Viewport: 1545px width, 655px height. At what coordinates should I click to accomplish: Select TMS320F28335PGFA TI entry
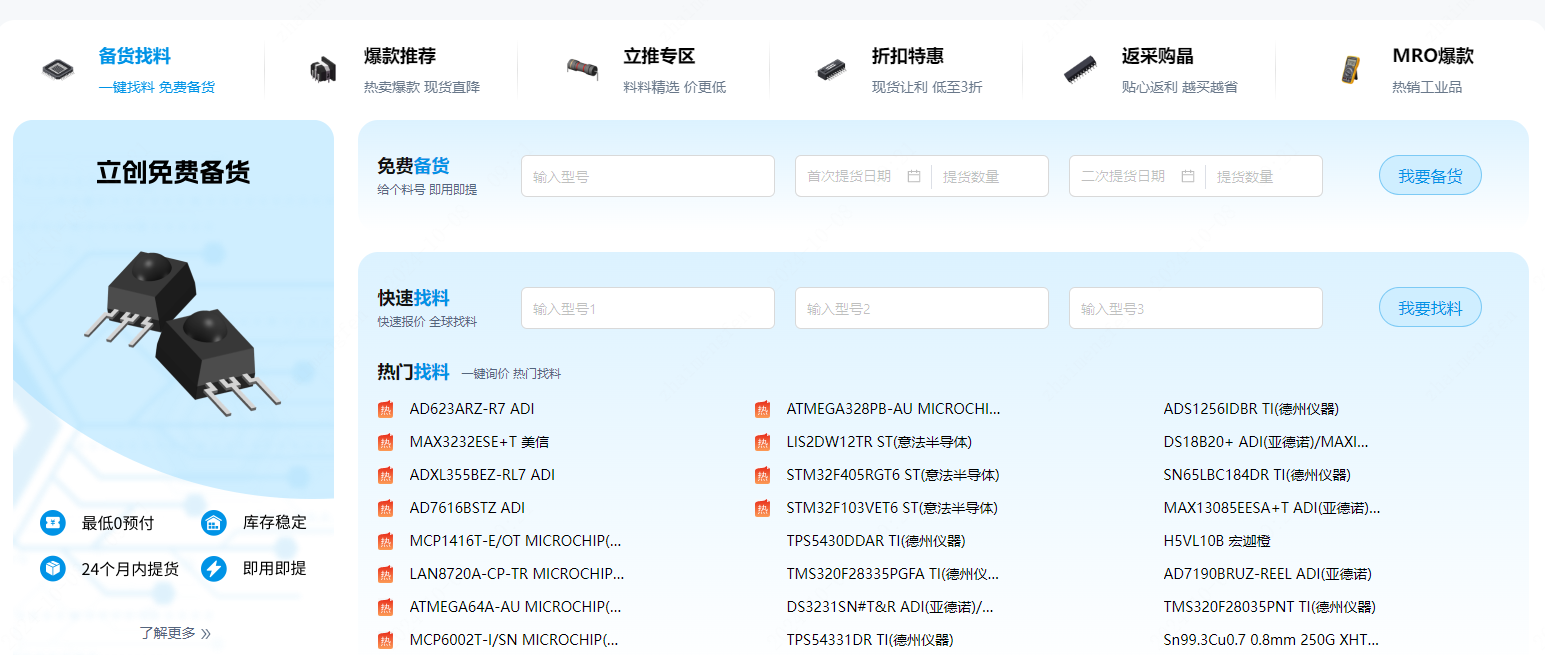click(893, 574)
